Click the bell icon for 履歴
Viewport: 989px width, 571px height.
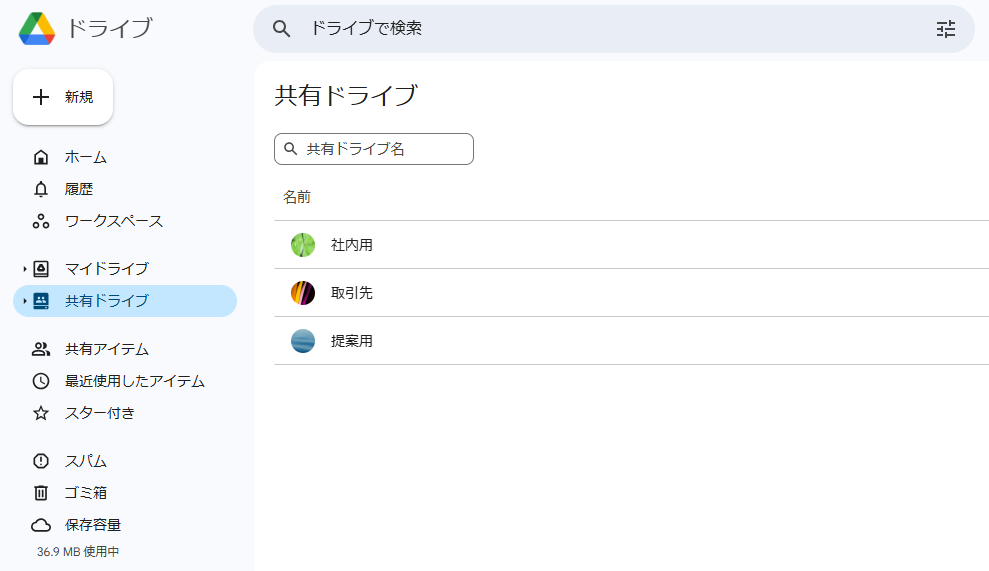(x=41, y=189)
